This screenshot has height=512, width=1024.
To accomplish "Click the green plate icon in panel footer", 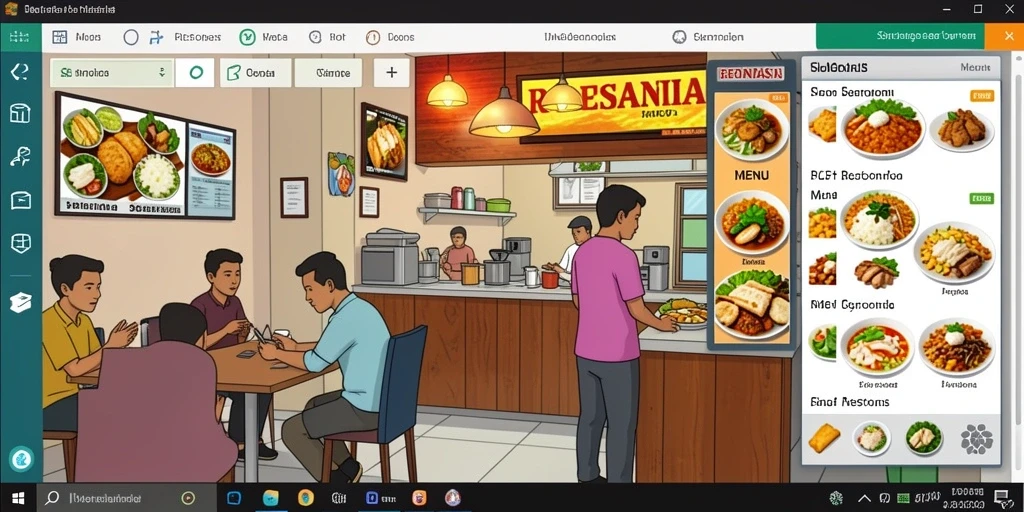I will click(924, 438).
